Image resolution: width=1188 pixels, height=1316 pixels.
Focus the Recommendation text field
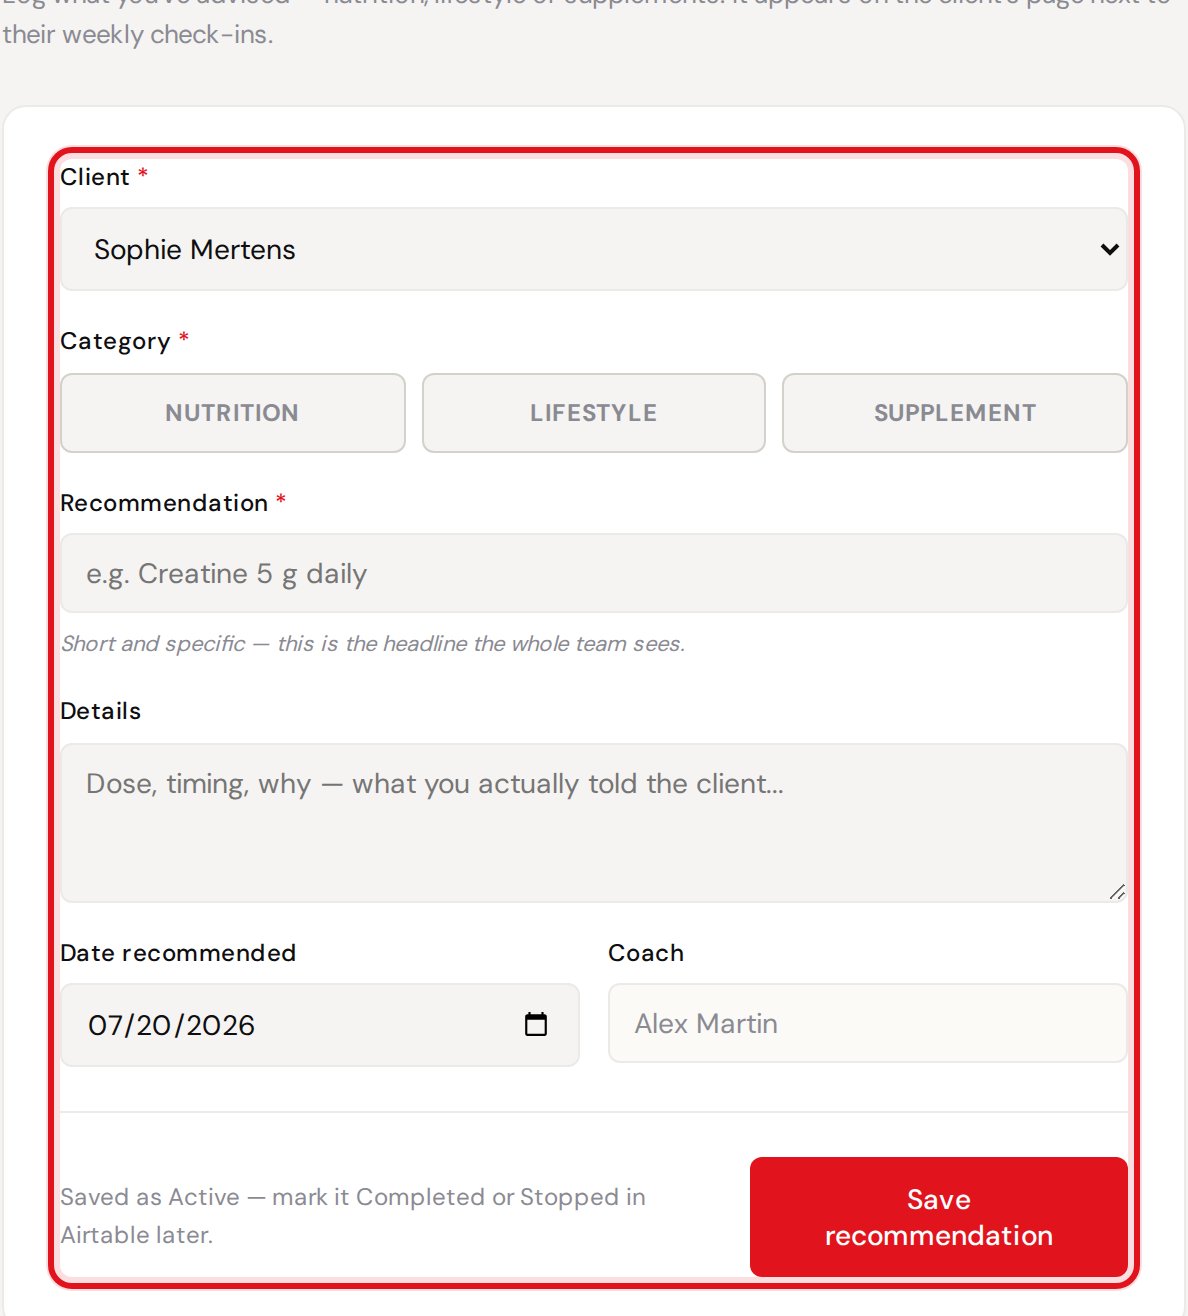[593, 573]
